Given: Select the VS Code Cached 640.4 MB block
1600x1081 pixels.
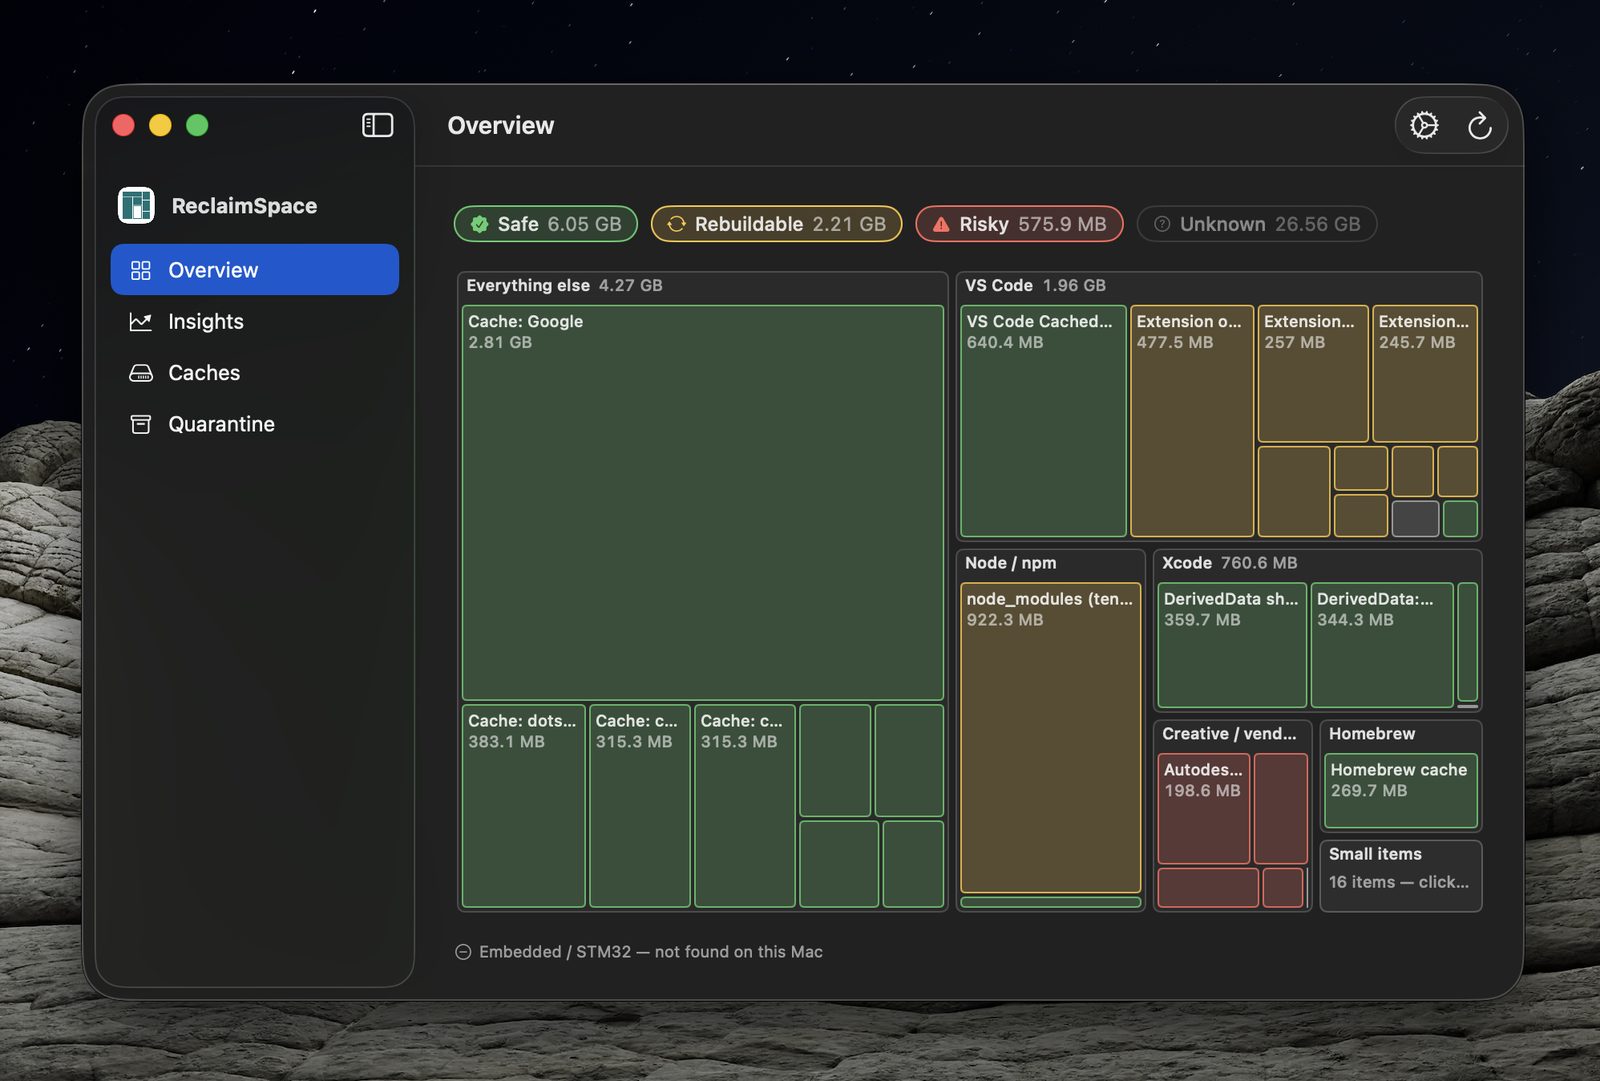Looking at the screenshot, I should point(1043,421).
